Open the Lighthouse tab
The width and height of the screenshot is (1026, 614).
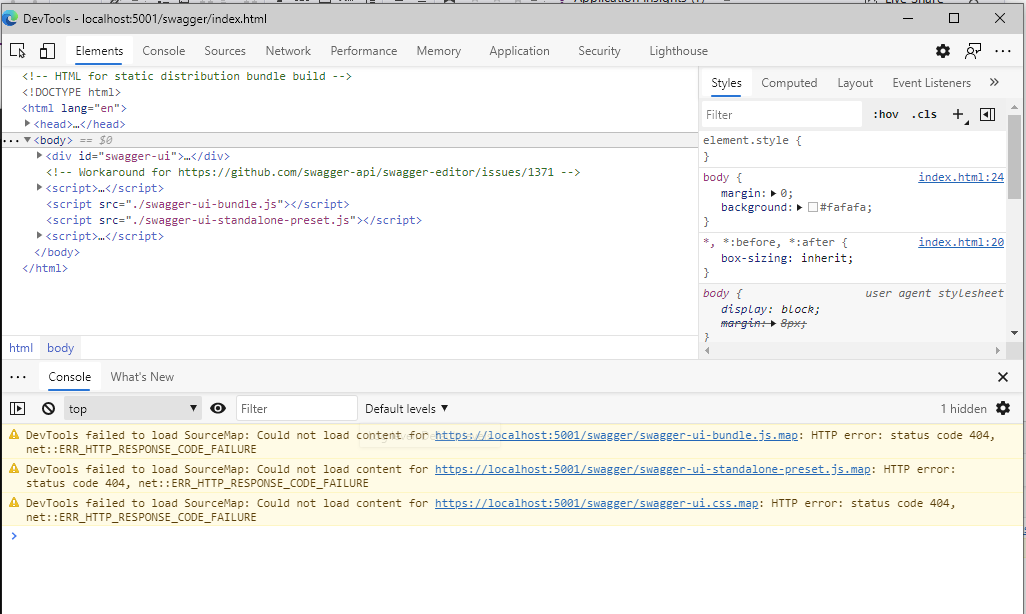(678, 51)
